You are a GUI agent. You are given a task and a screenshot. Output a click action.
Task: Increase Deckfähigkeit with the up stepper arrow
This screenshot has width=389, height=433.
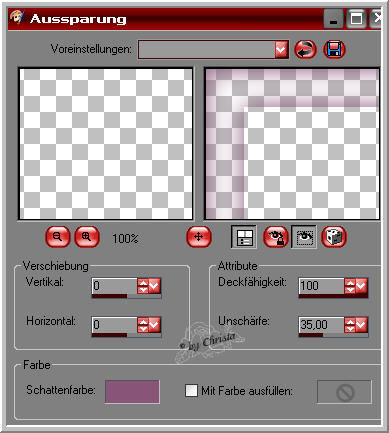350,282
